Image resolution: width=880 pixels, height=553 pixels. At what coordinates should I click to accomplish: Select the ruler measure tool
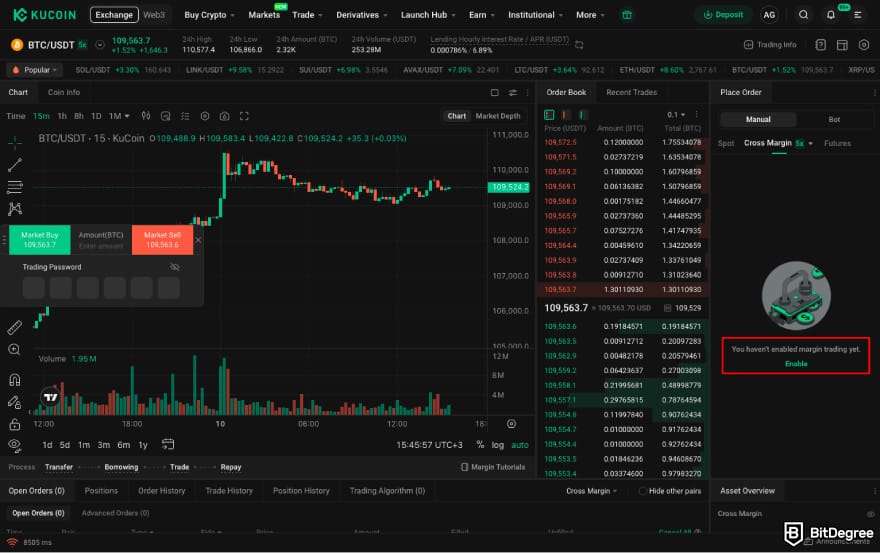[15, 327]
